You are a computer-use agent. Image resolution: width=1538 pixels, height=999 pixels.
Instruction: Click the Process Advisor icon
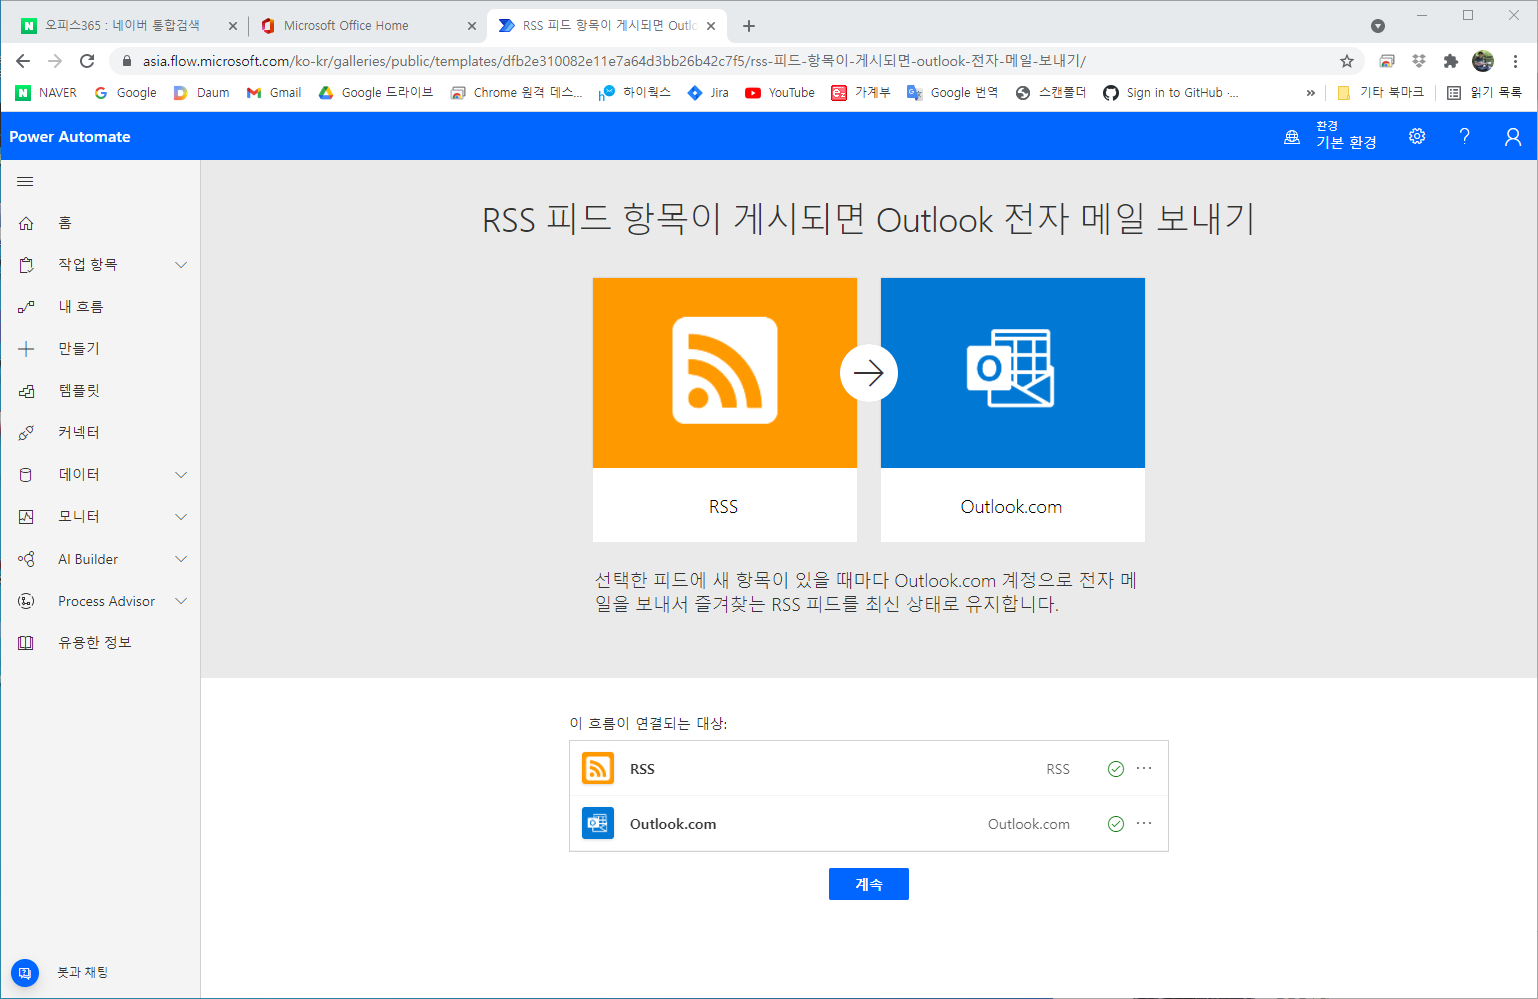pyautogui.click(x=26, y=601)
